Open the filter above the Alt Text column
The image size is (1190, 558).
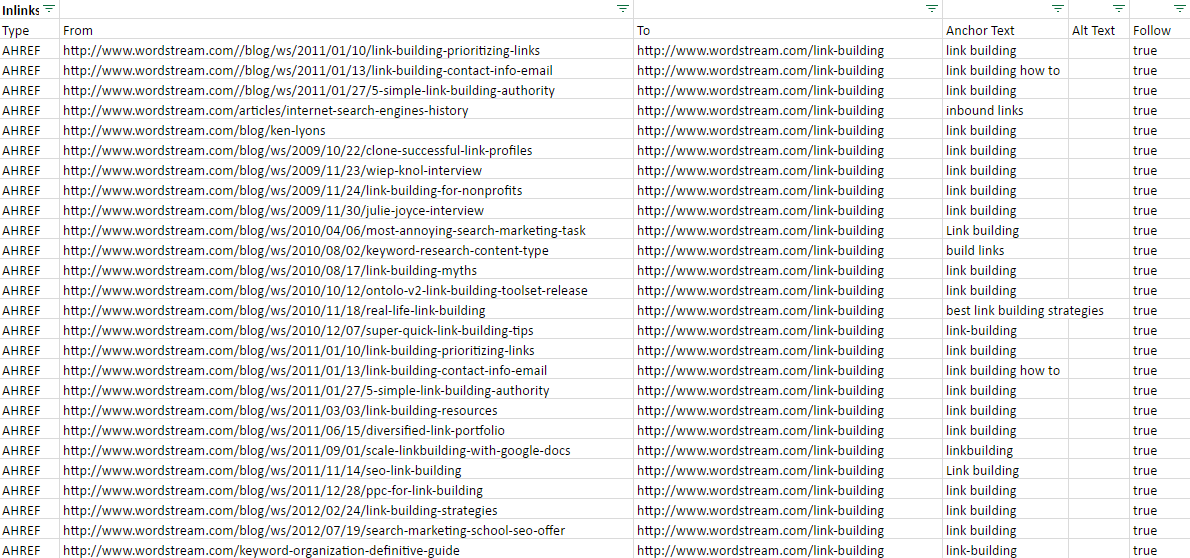[1119, 9]
